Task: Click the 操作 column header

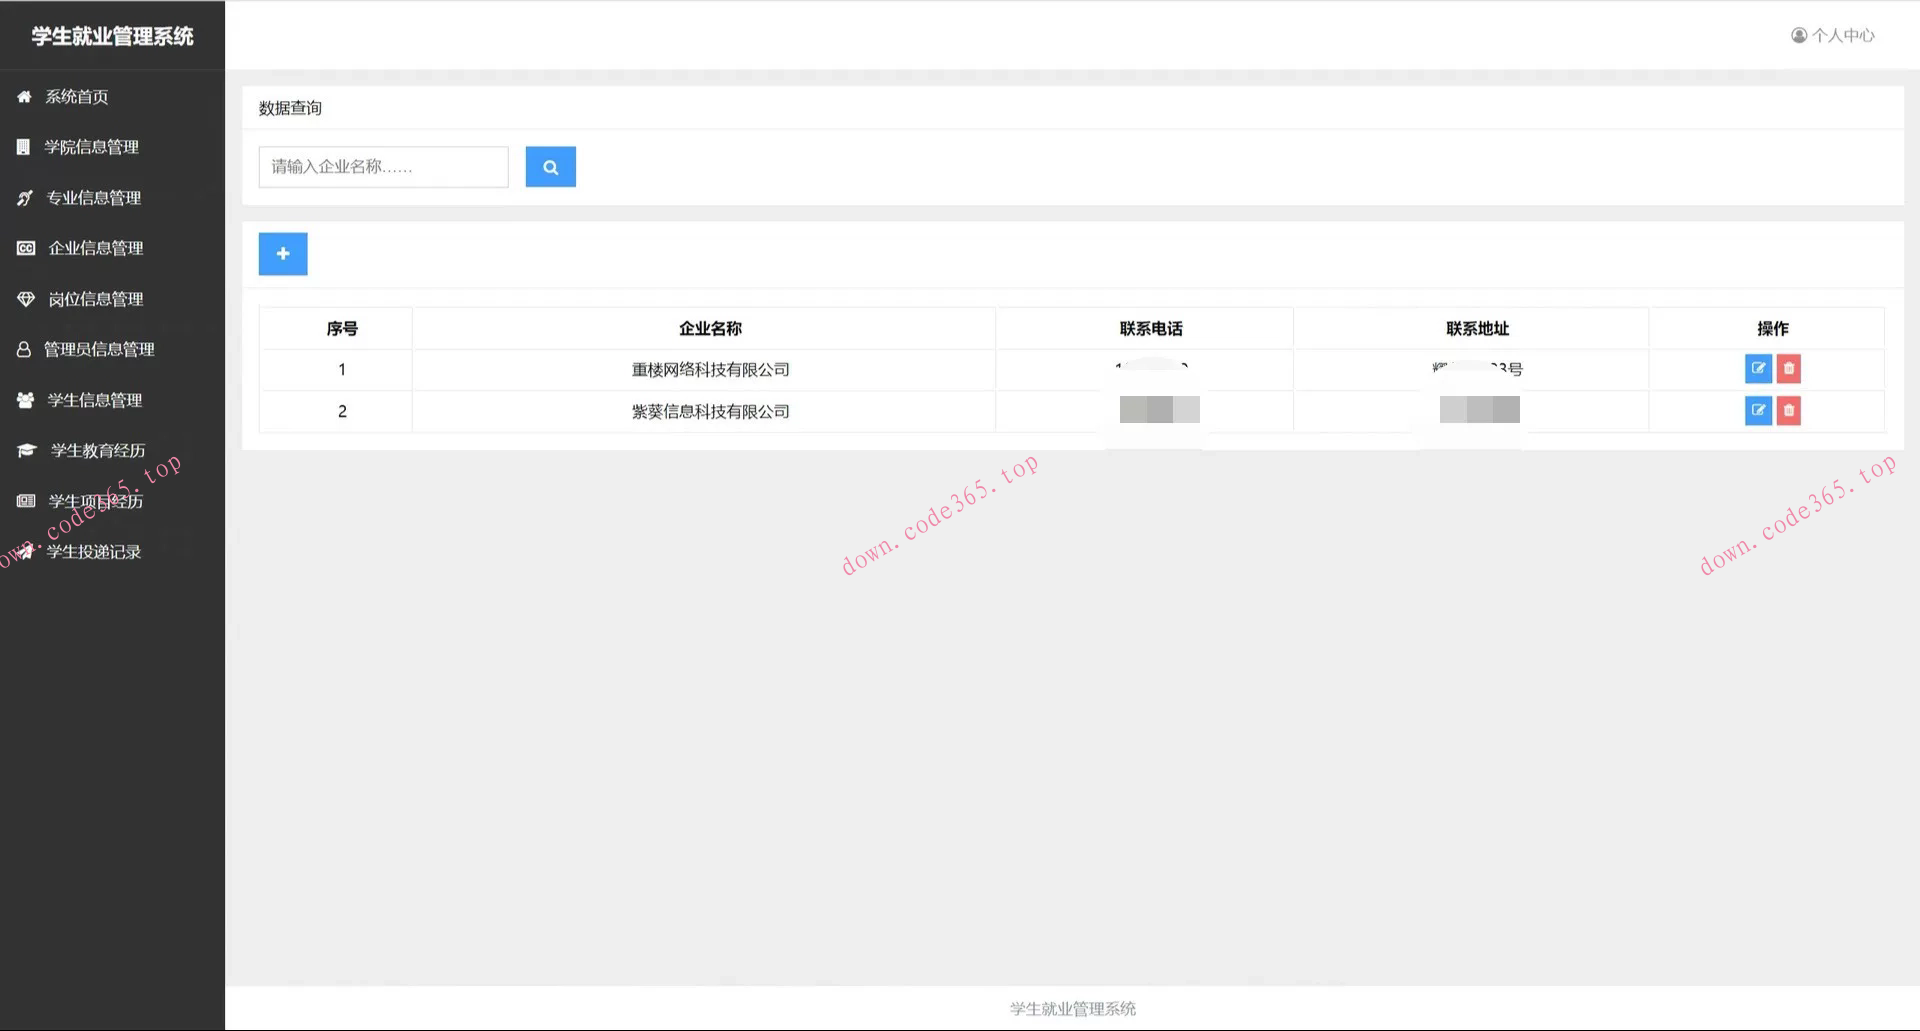Action: [1771, 328]
